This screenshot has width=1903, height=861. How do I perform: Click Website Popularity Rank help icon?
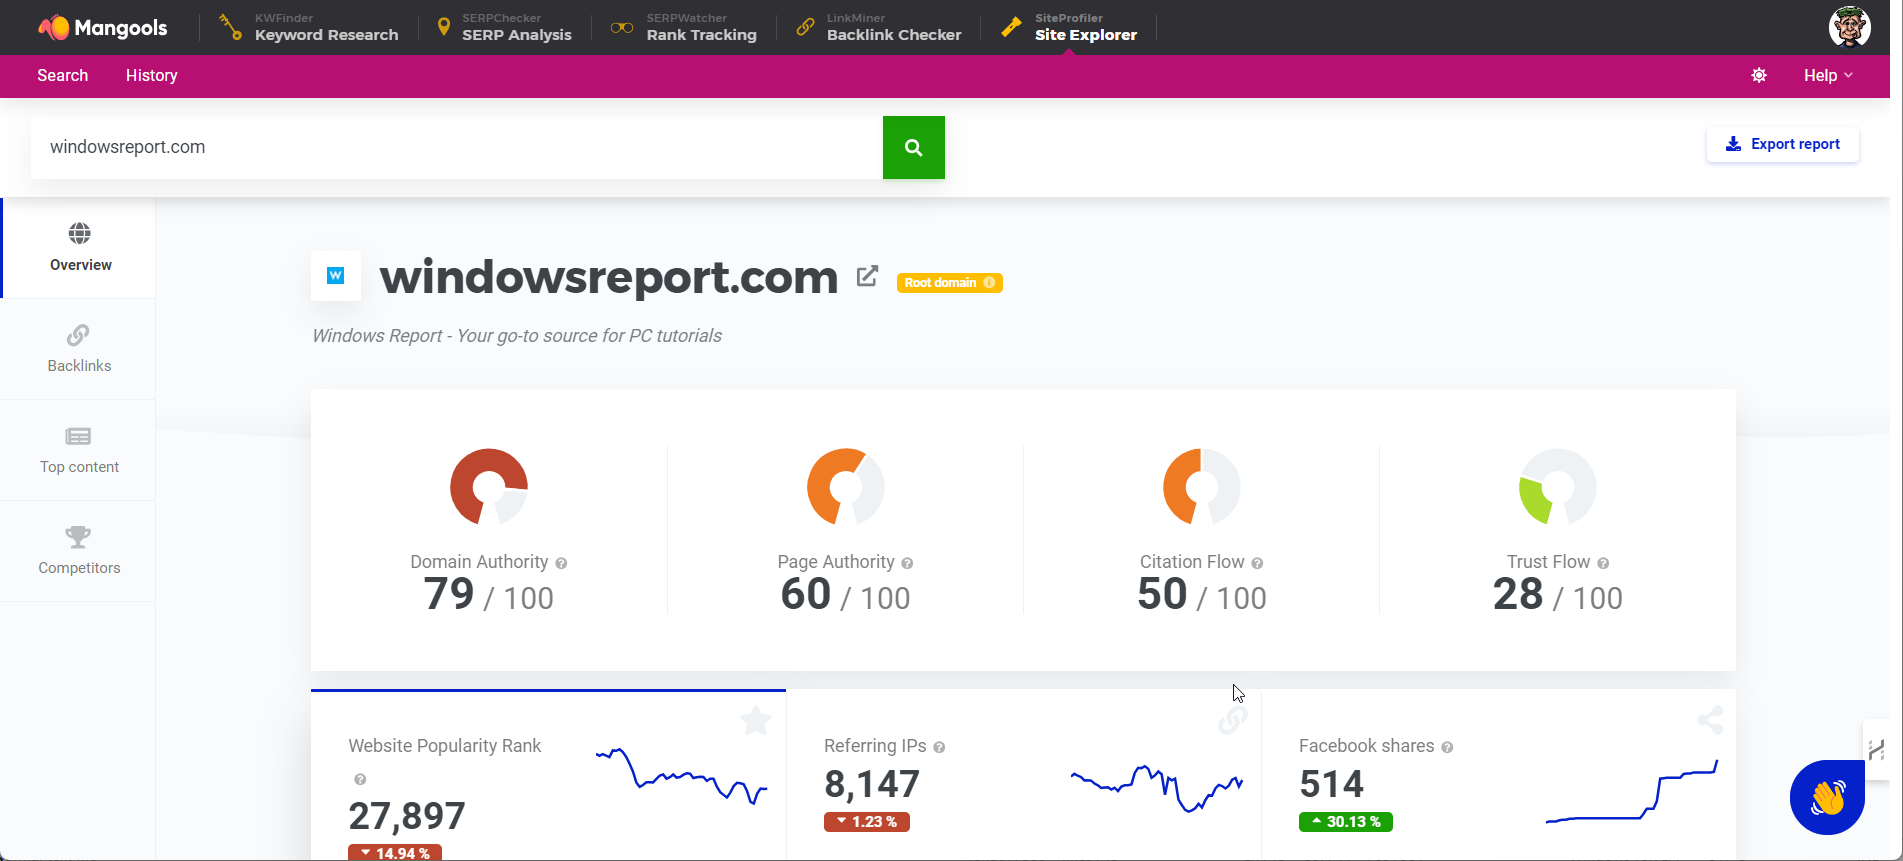click(x=360, y=779)
